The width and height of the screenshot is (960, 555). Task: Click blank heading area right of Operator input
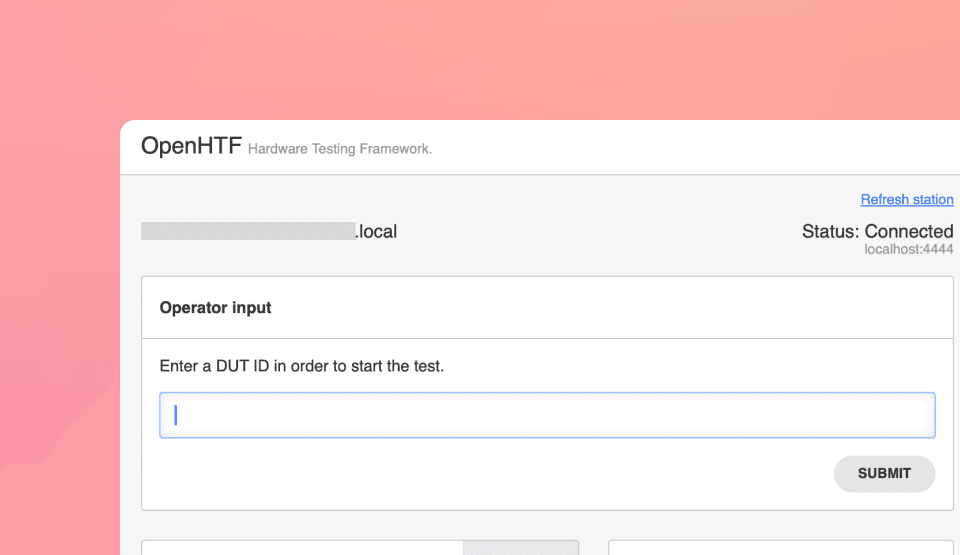click(x=600, y=308)
